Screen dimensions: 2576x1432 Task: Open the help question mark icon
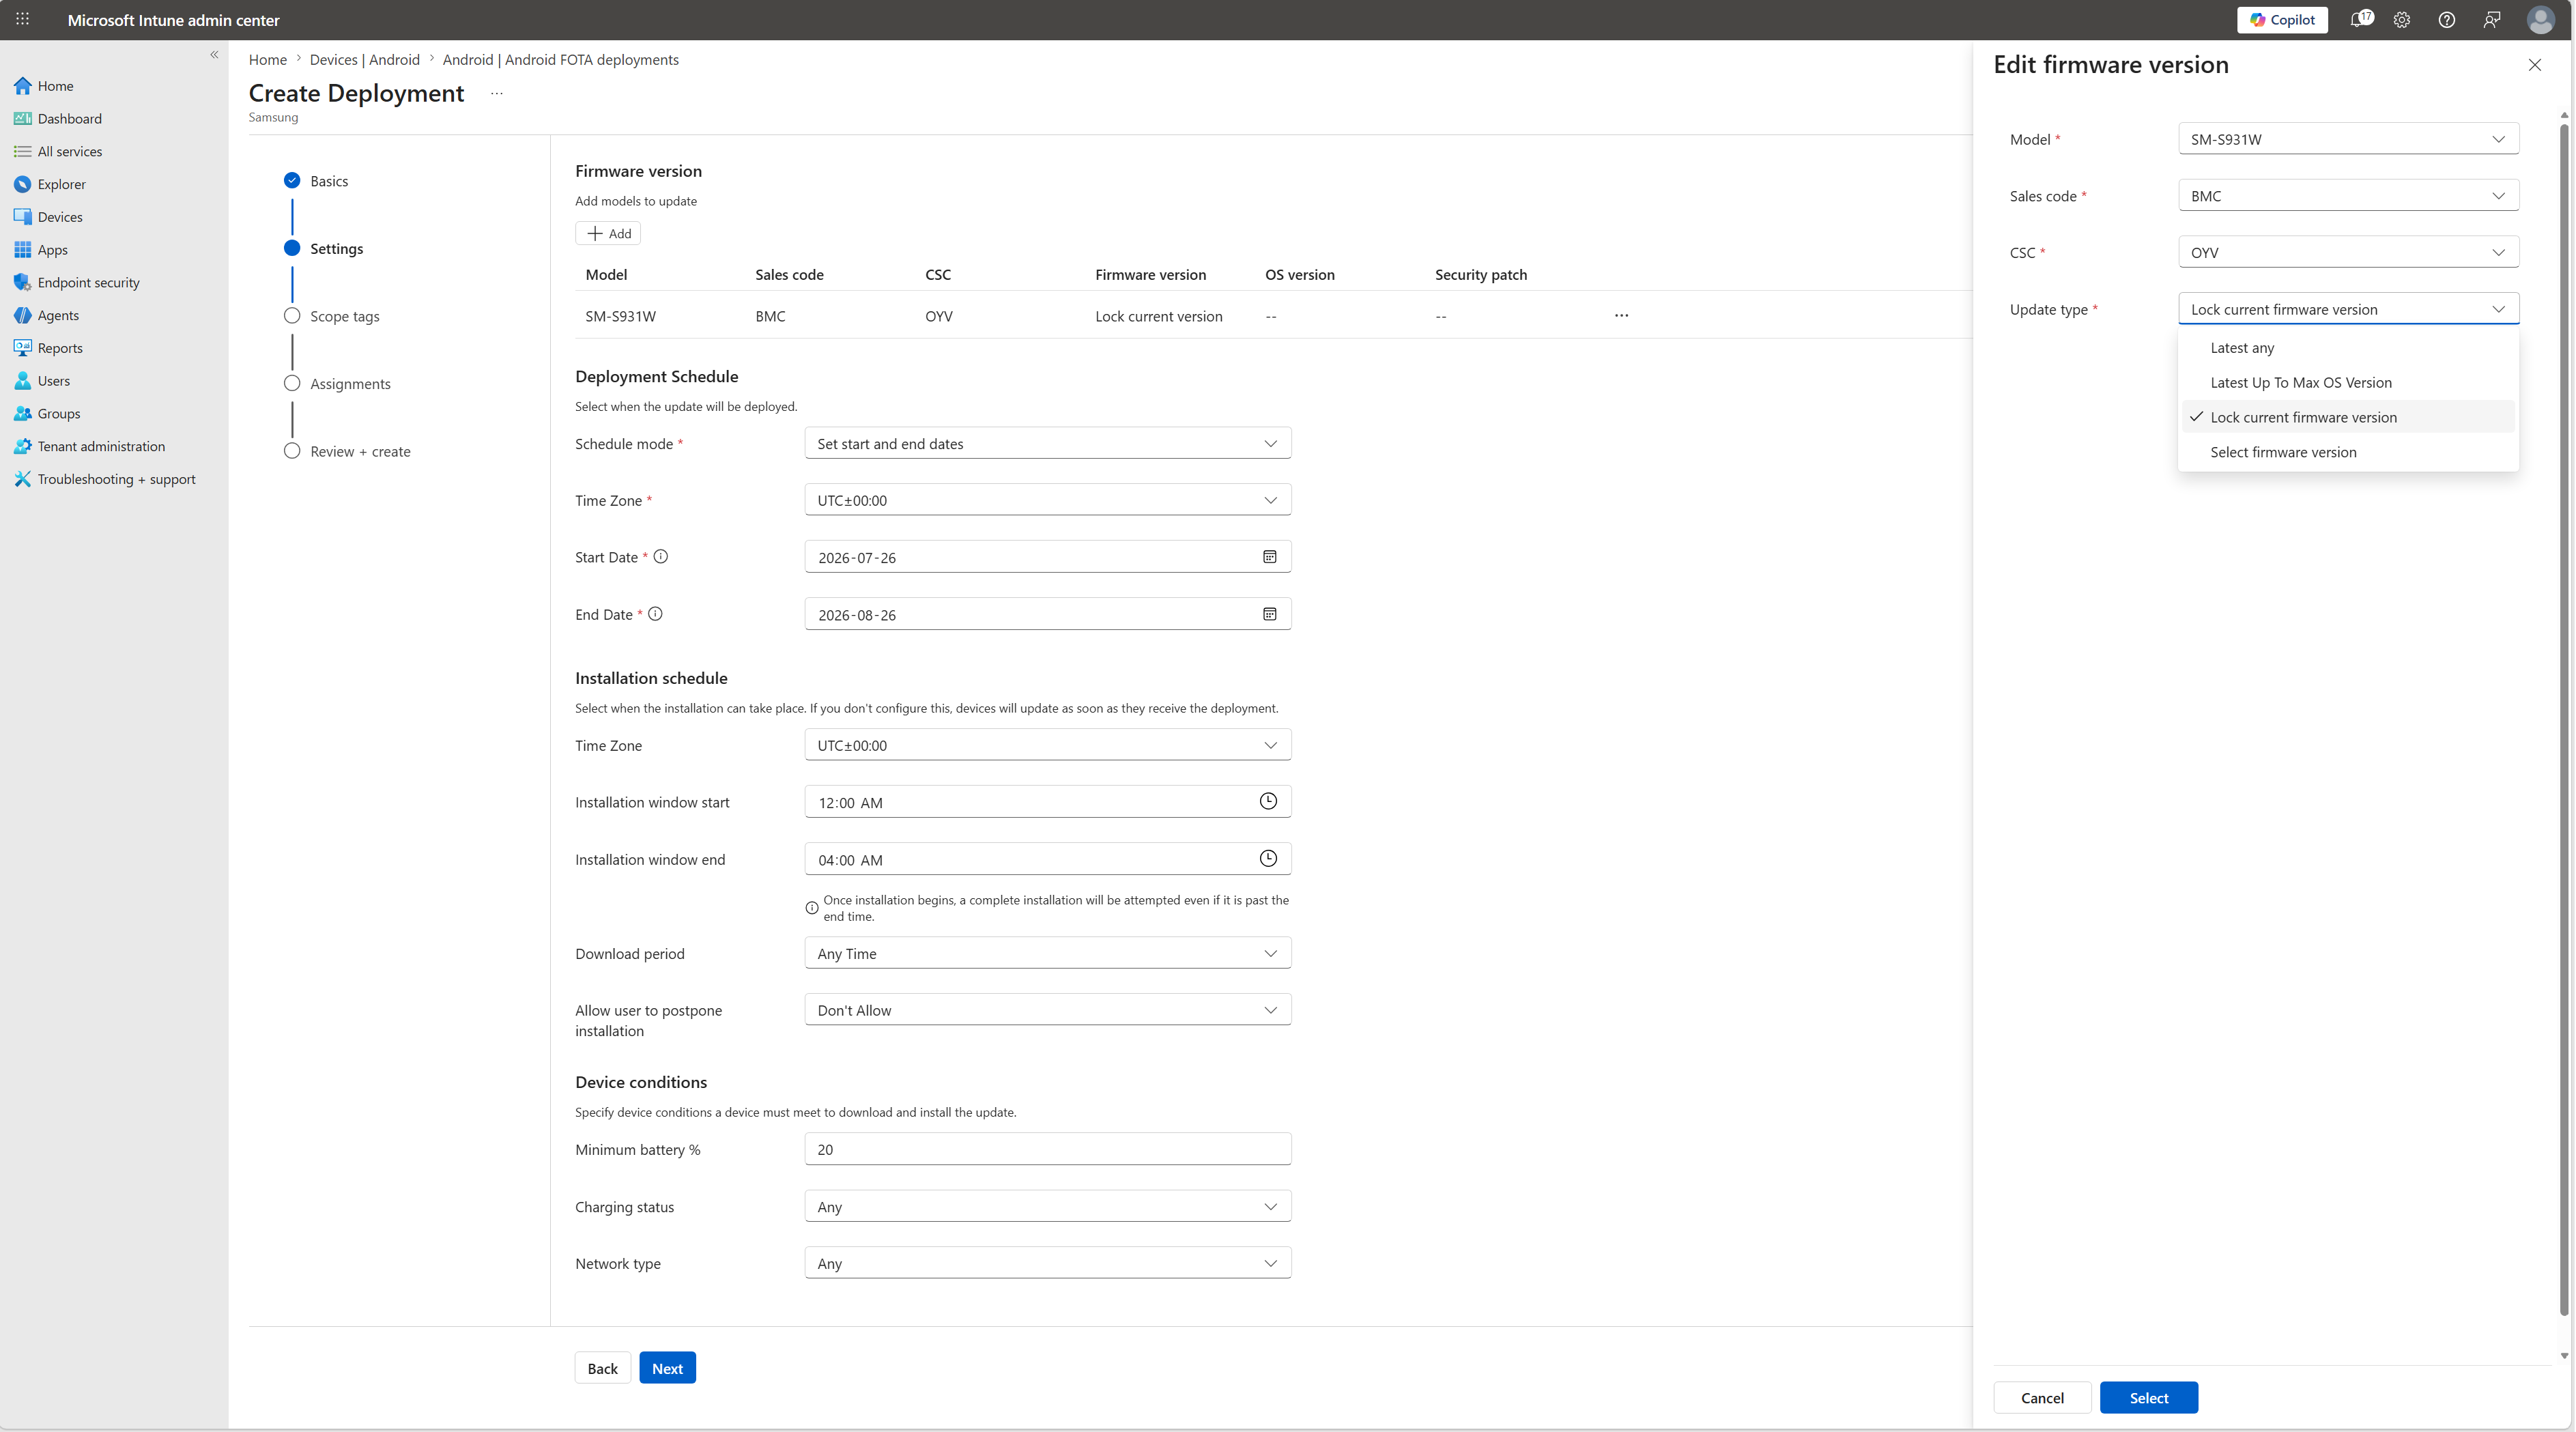(2447, 19)
